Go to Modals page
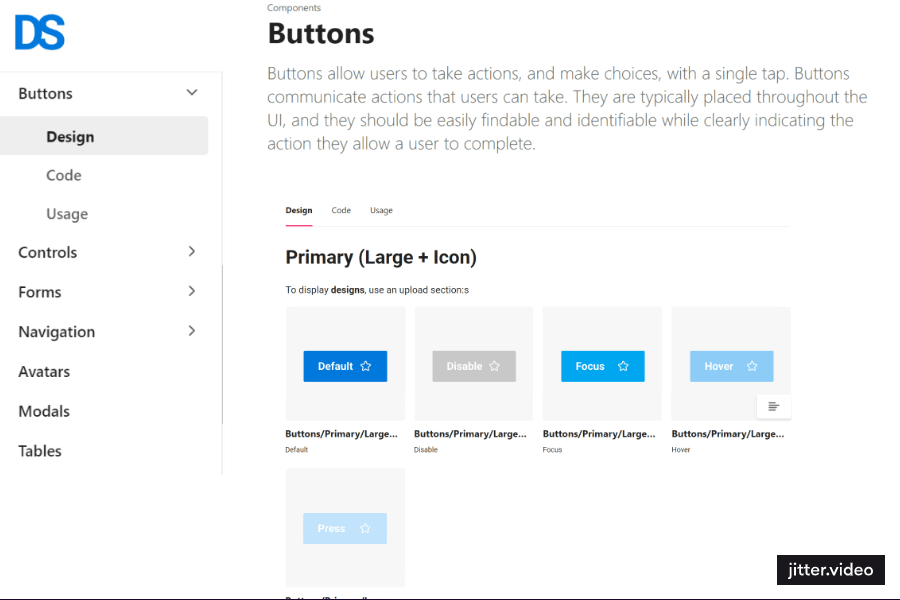The image size is (900, 600). point(44,411)
